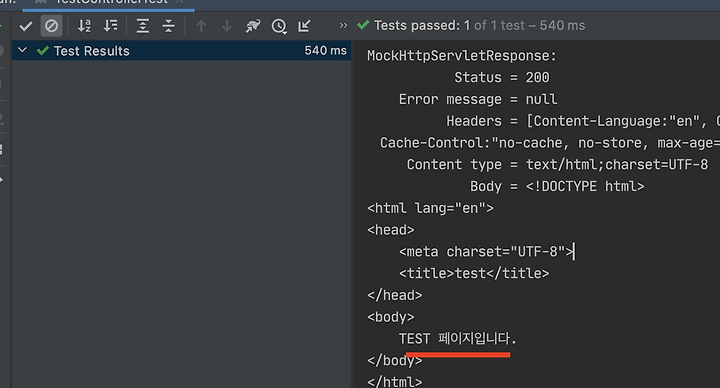Close the TestControllerTest run tab
Viewport: 720px width, 388px height.
tap(180, 1)
